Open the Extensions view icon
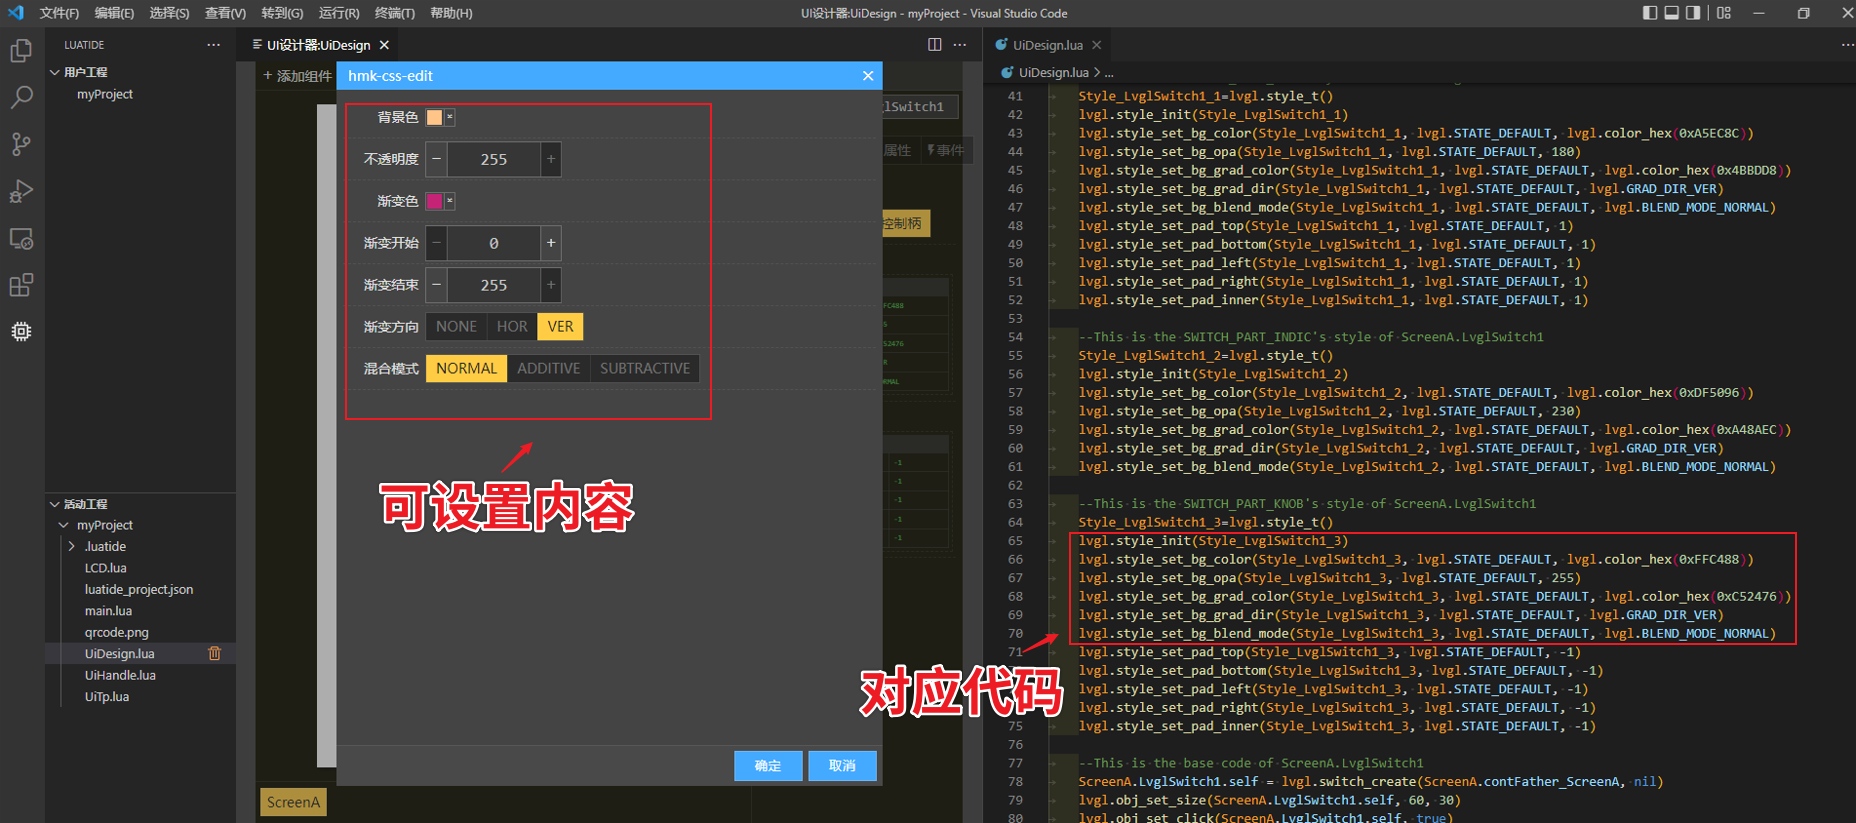Image resolution: width=1856 pixels, height=823 pixels. (x=21, y=285)
